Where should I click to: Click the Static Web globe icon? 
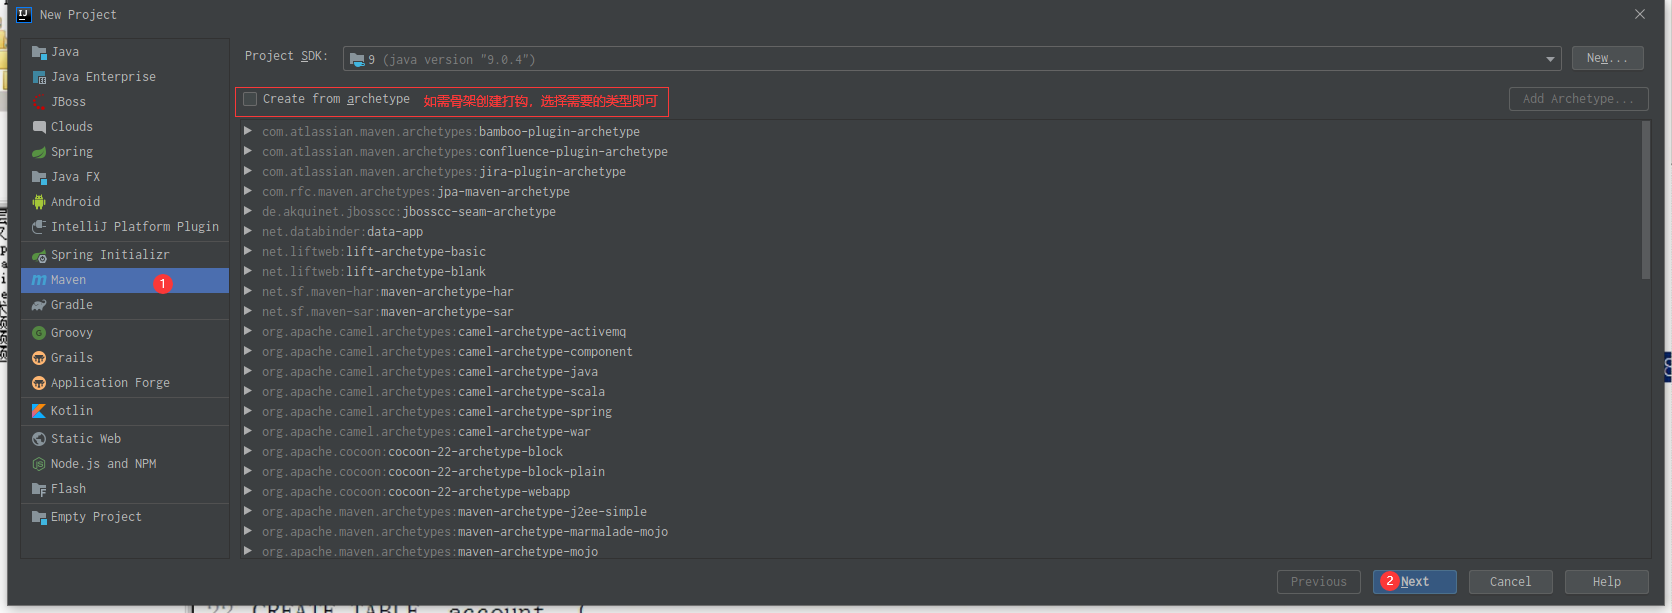tap(39, 439)
